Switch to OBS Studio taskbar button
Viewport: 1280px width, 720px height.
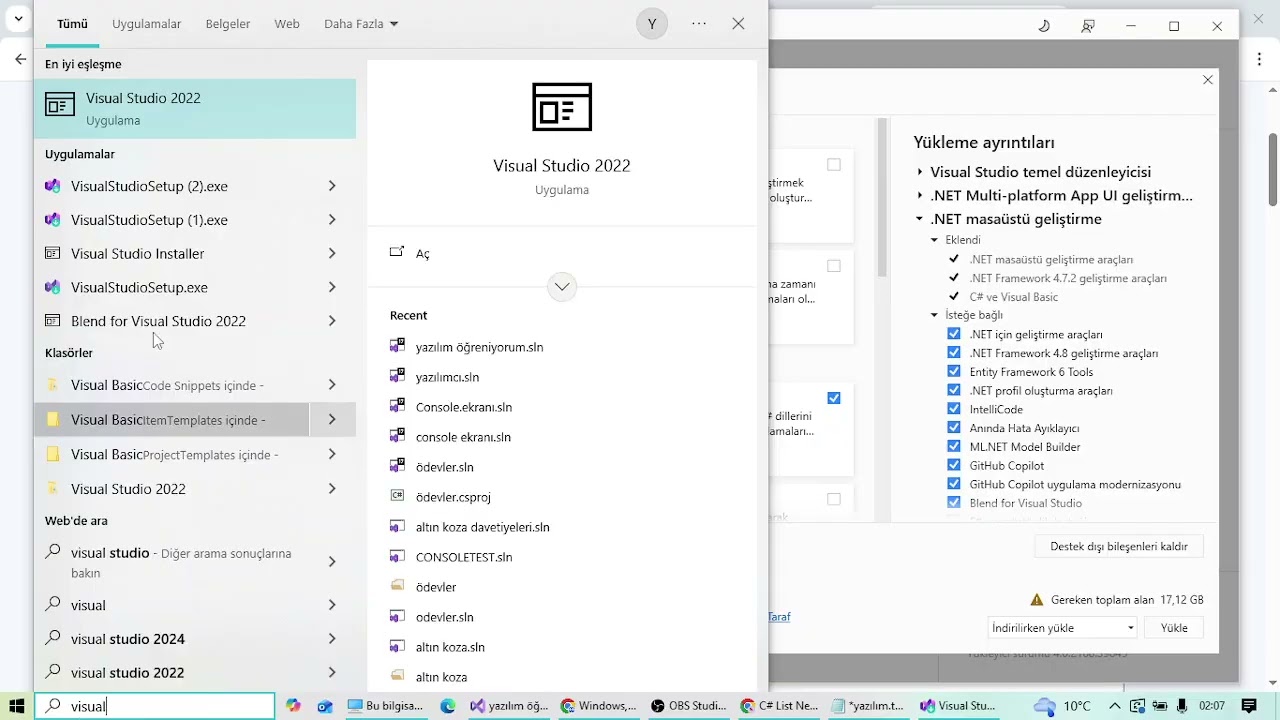click(x=689, y=706)
